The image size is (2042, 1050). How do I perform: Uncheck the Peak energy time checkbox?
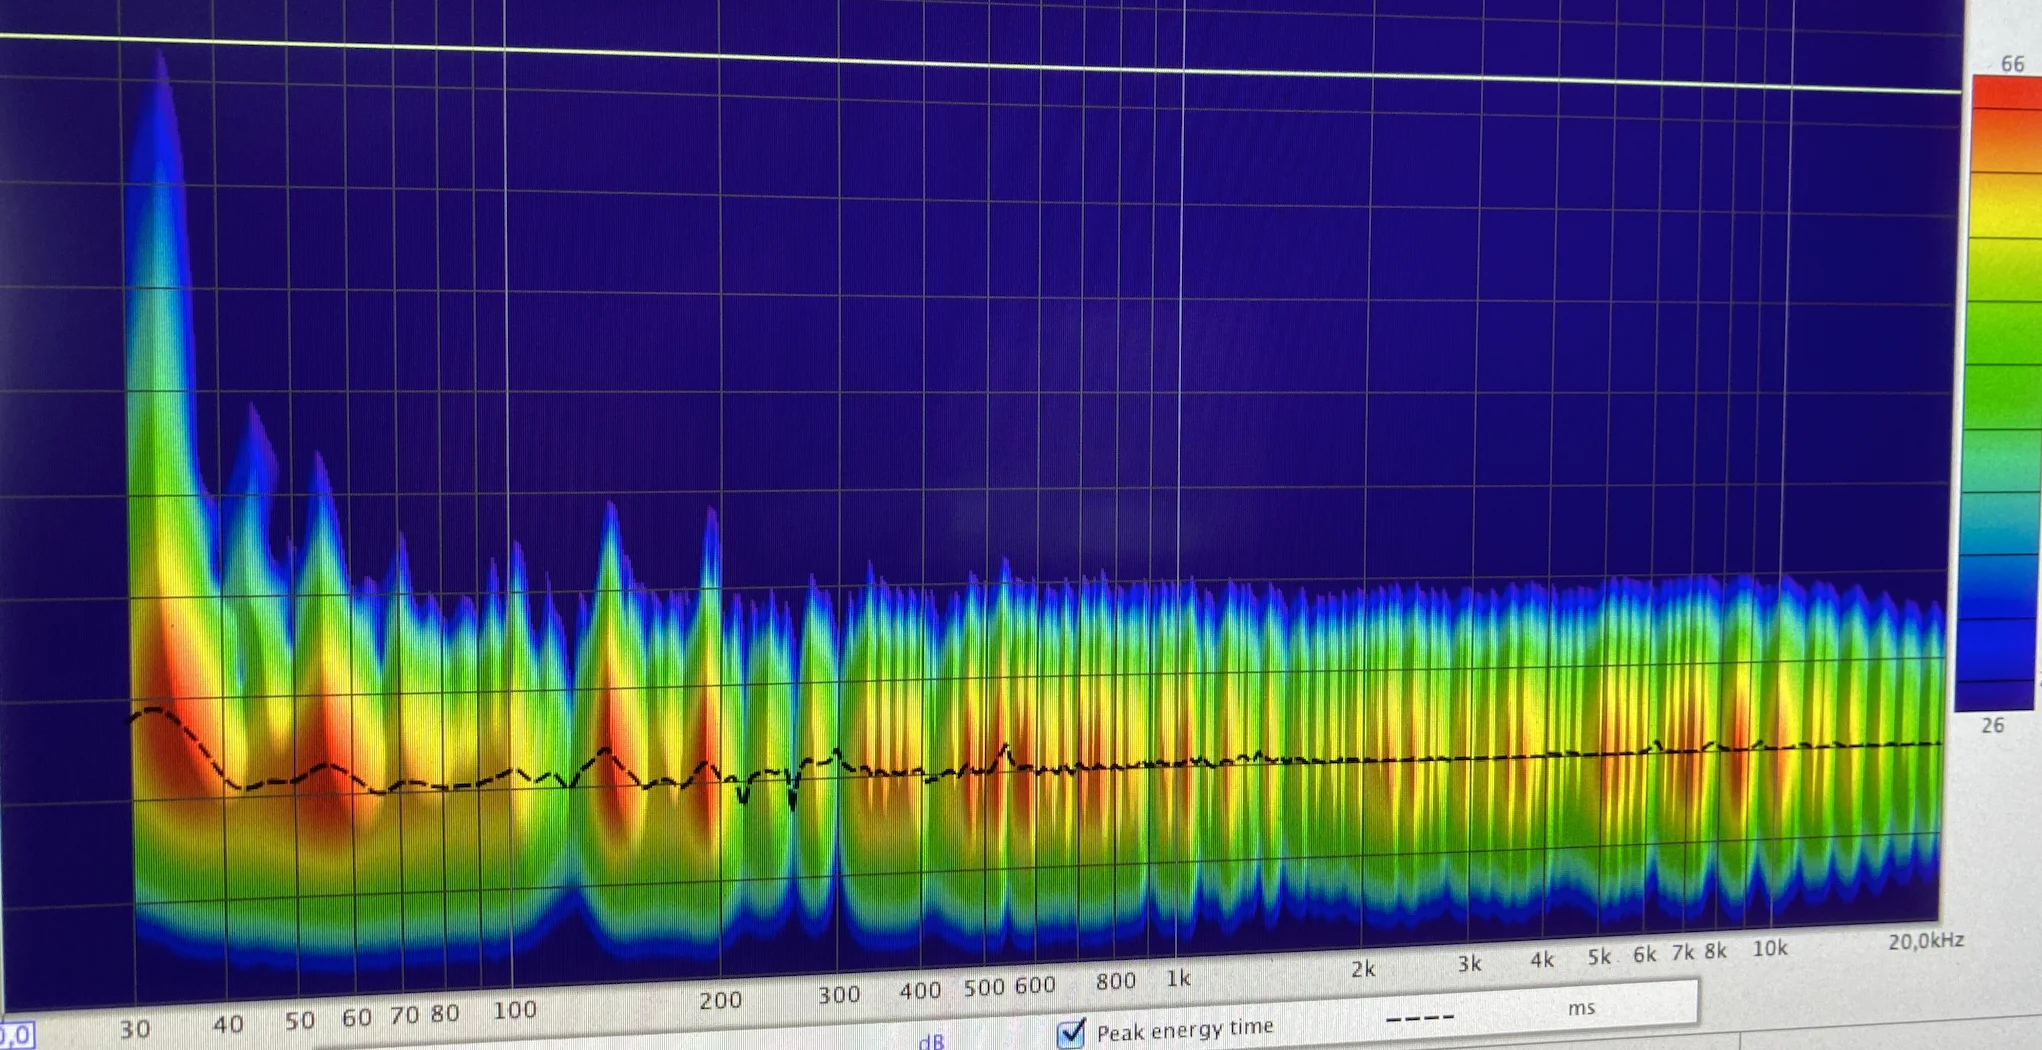tap(1071, 1032)
